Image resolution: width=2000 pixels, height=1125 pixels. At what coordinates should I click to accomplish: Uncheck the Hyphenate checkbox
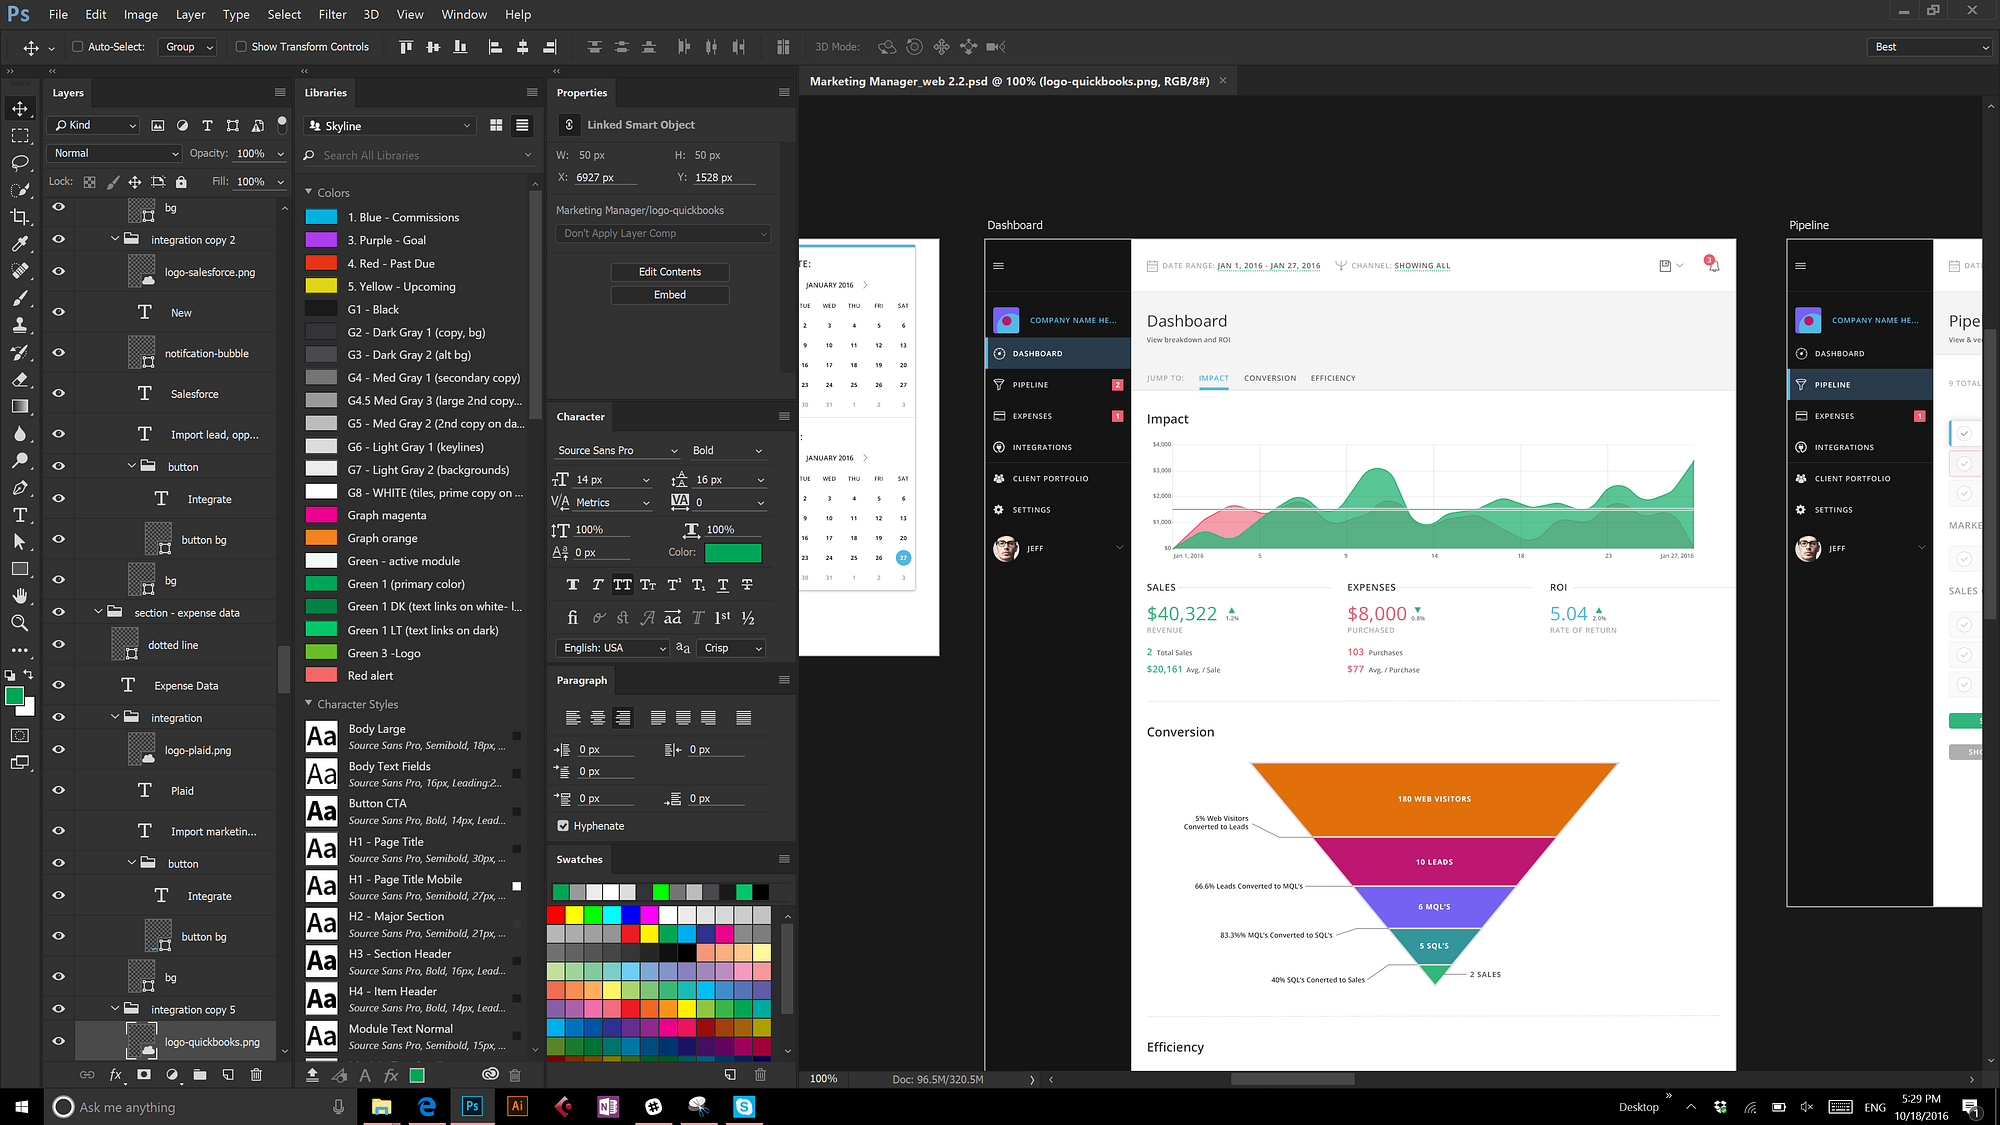click(563, 826)
